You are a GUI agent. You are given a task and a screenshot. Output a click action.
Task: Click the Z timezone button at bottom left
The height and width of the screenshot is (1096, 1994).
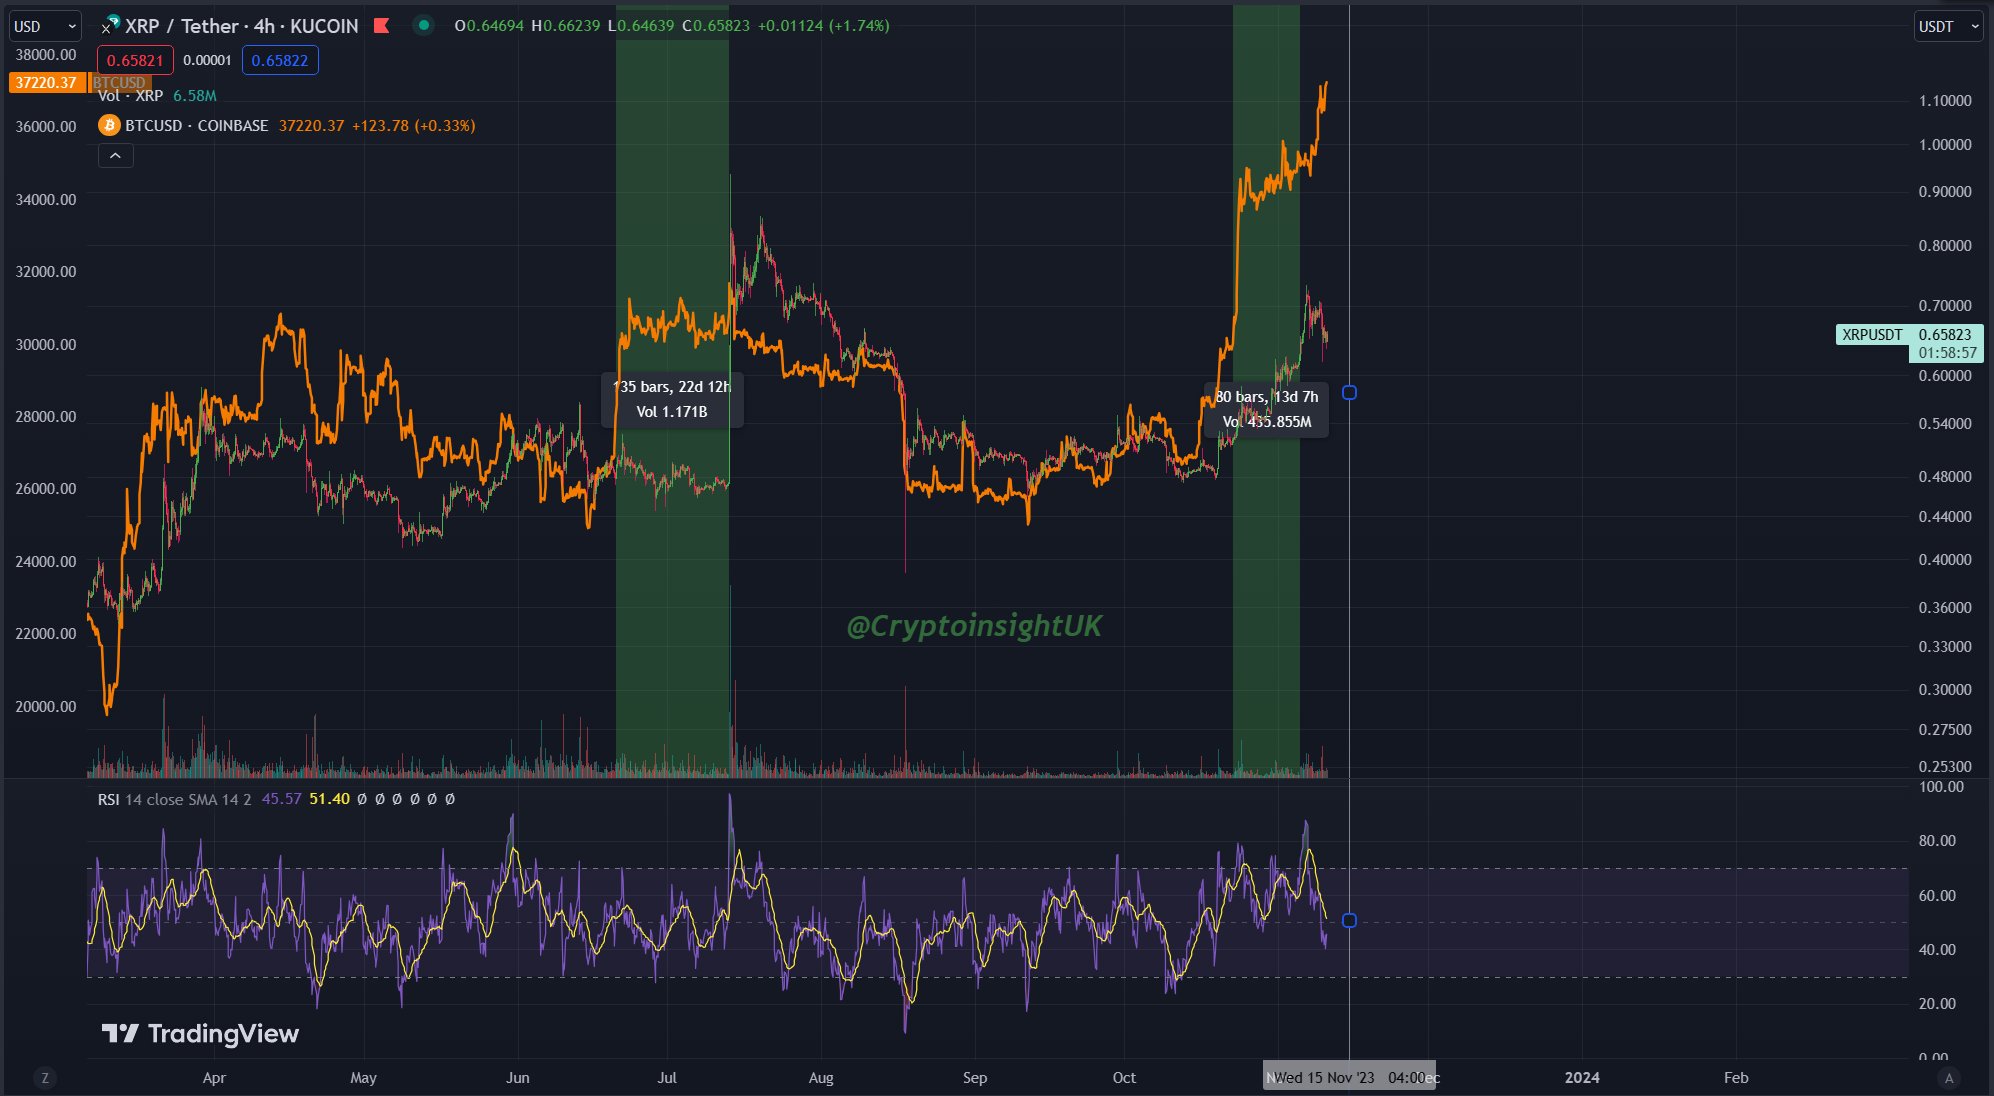click(44, 1078)
